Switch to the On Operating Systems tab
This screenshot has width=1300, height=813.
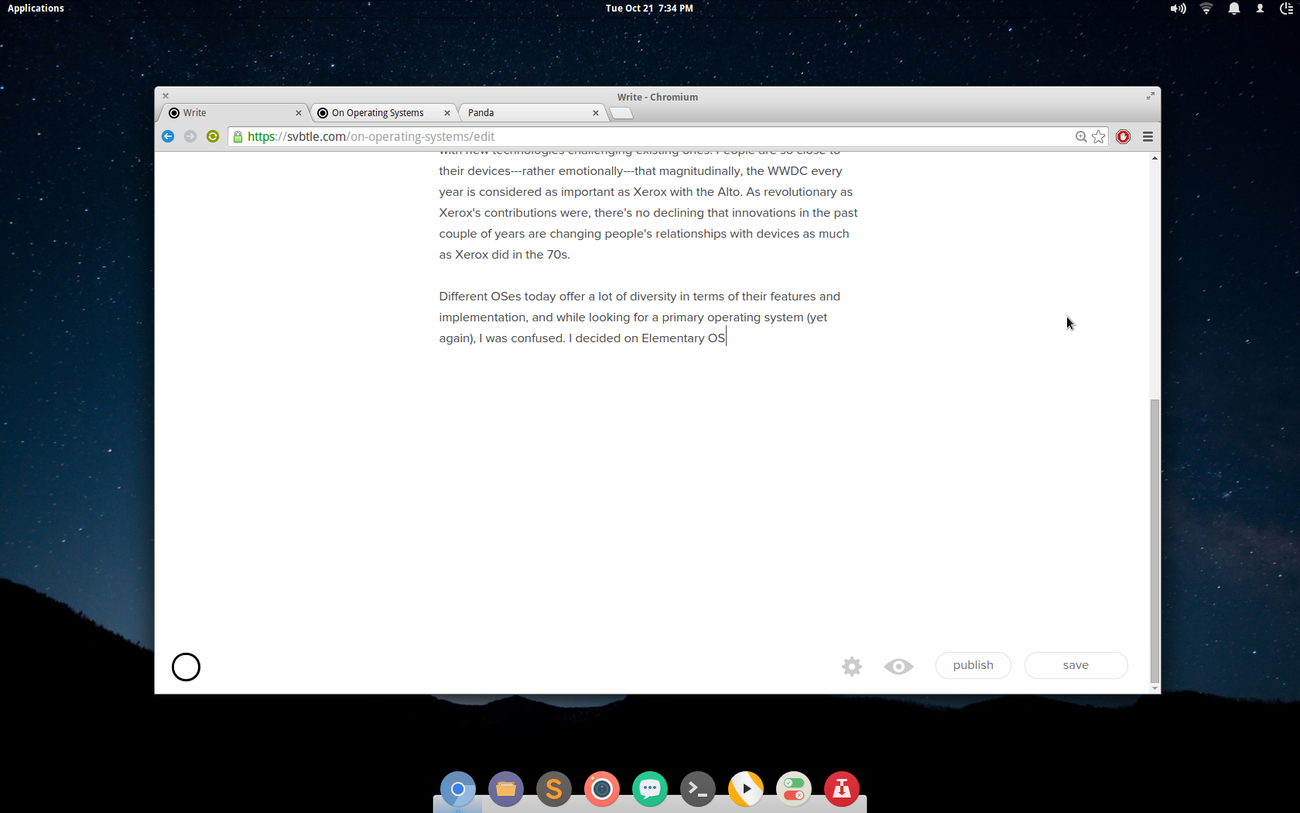[x=378, y=113]
